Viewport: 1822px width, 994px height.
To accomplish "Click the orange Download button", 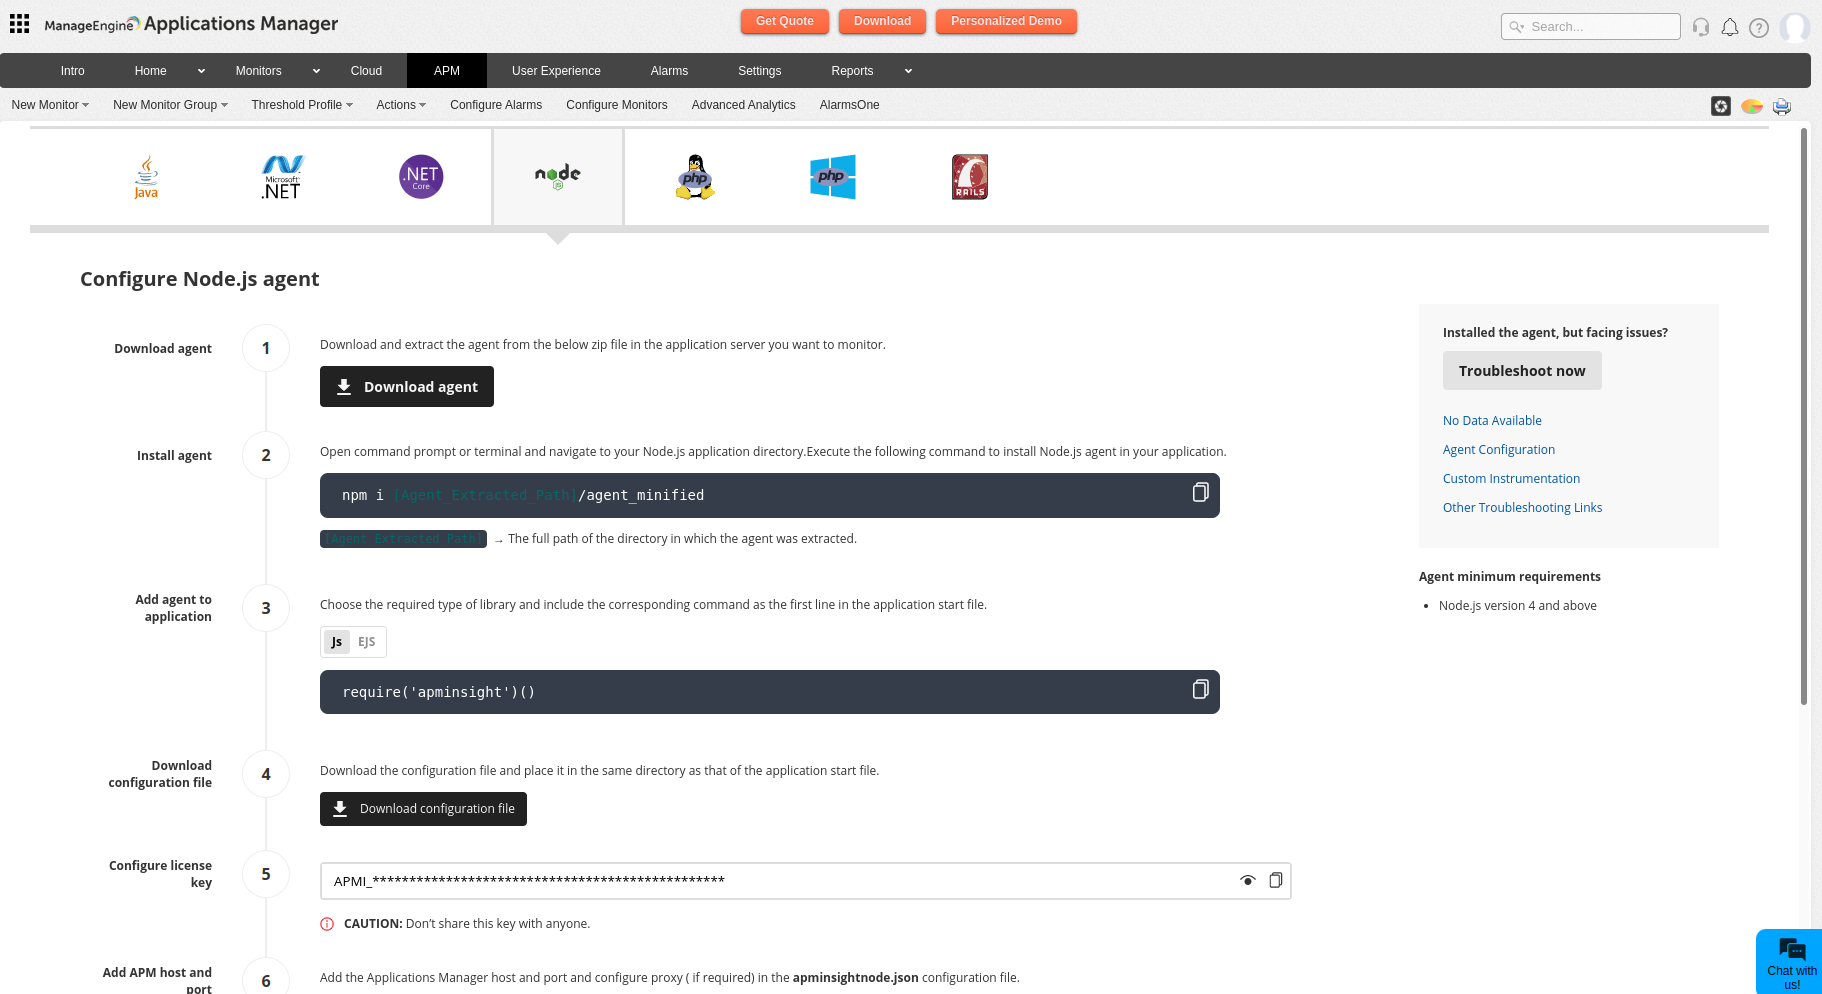I will 883,21.
